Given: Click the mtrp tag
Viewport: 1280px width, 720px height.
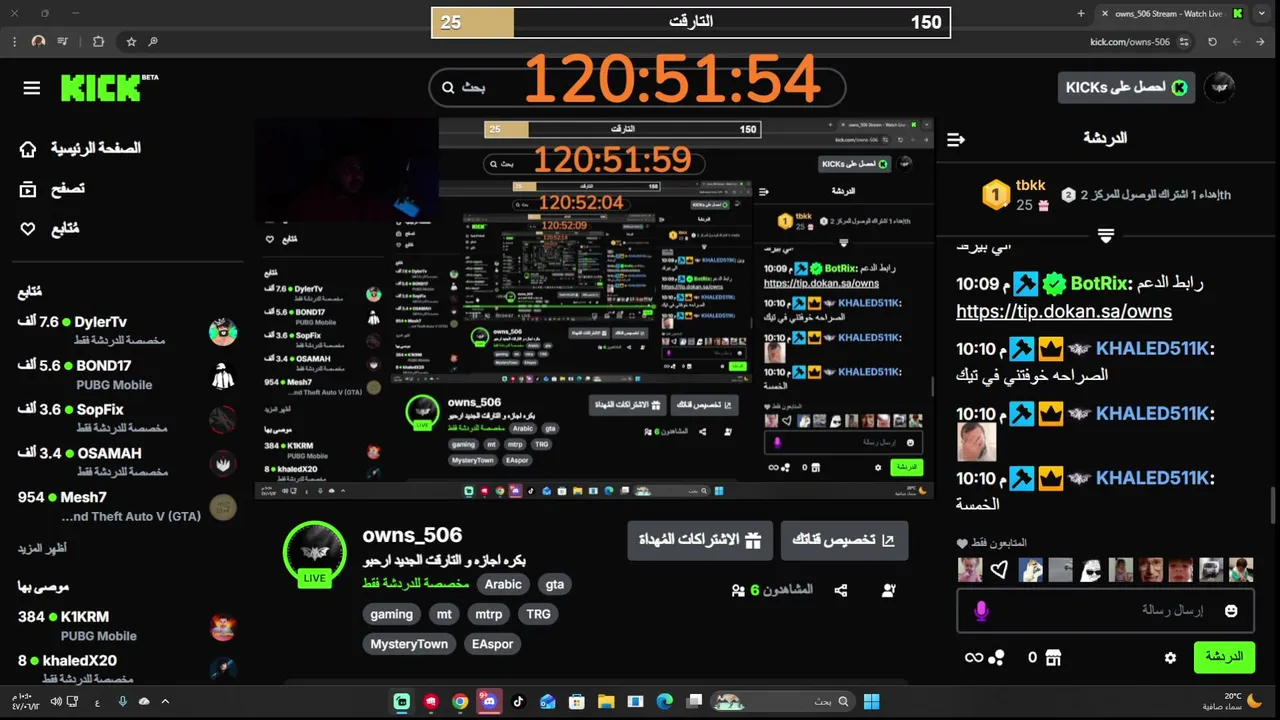Looking at the screenshot, I should pos(488,614).
